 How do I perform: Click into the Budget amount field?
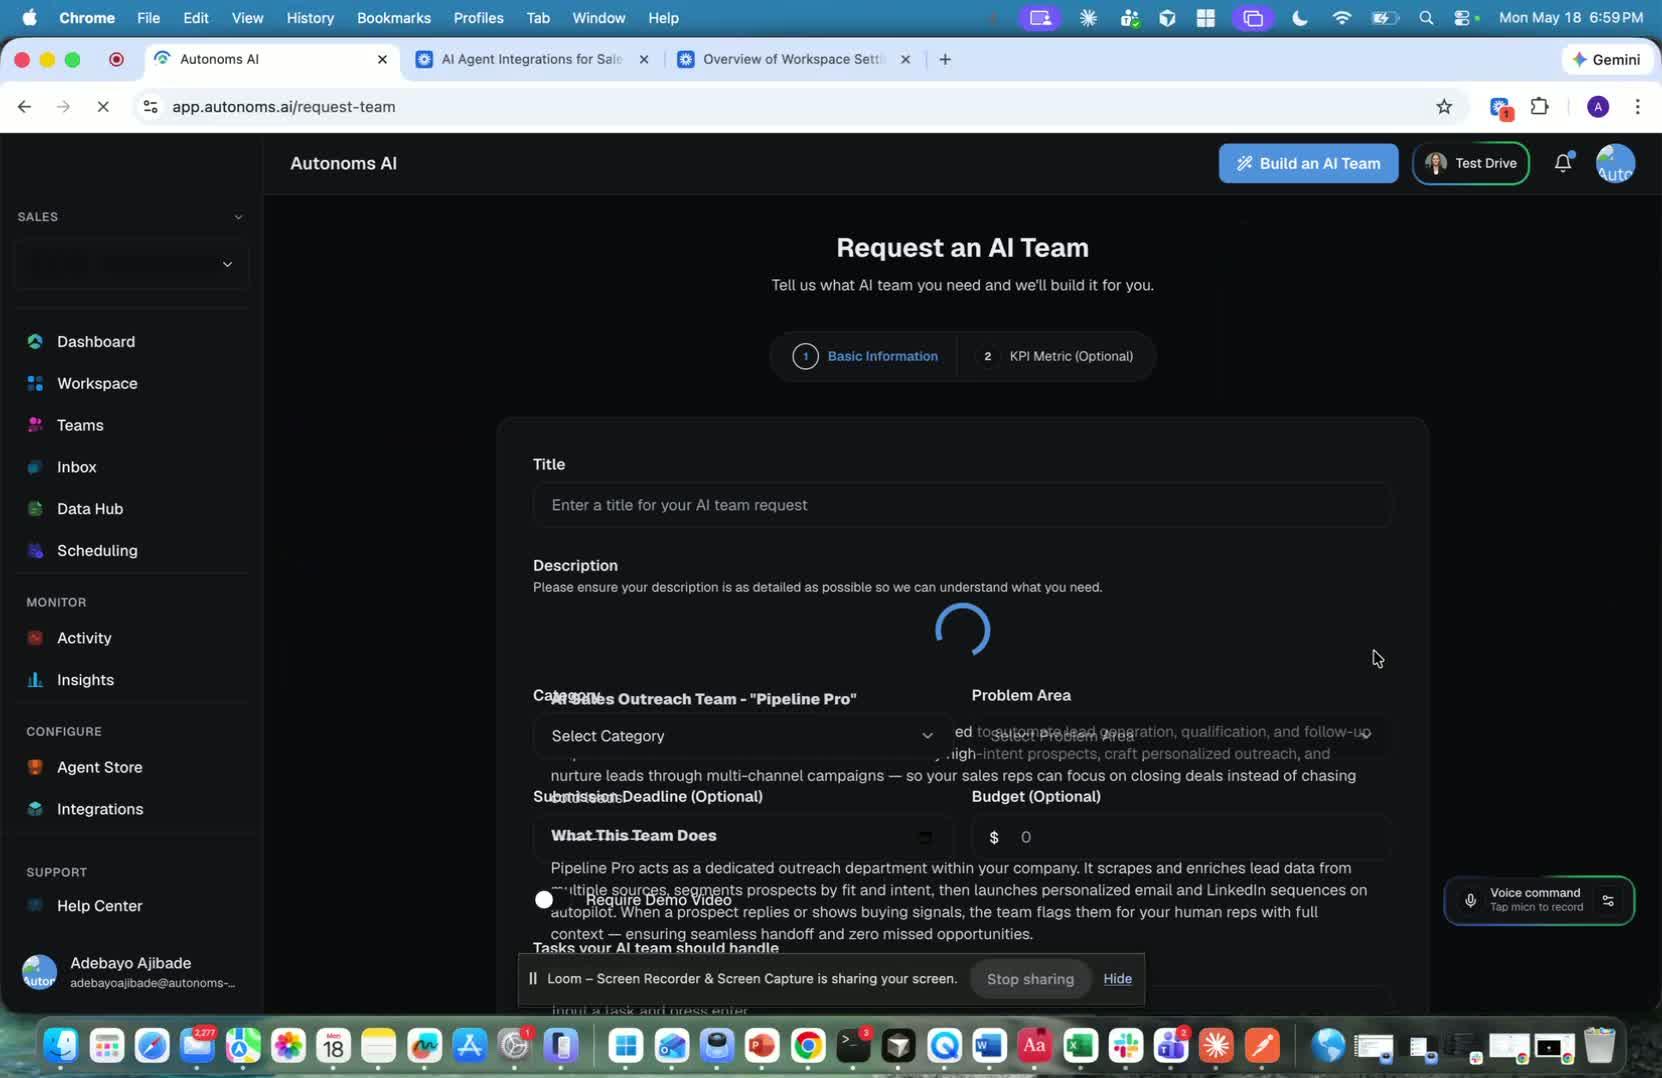pyautogui.click(x=1180, y=837)
